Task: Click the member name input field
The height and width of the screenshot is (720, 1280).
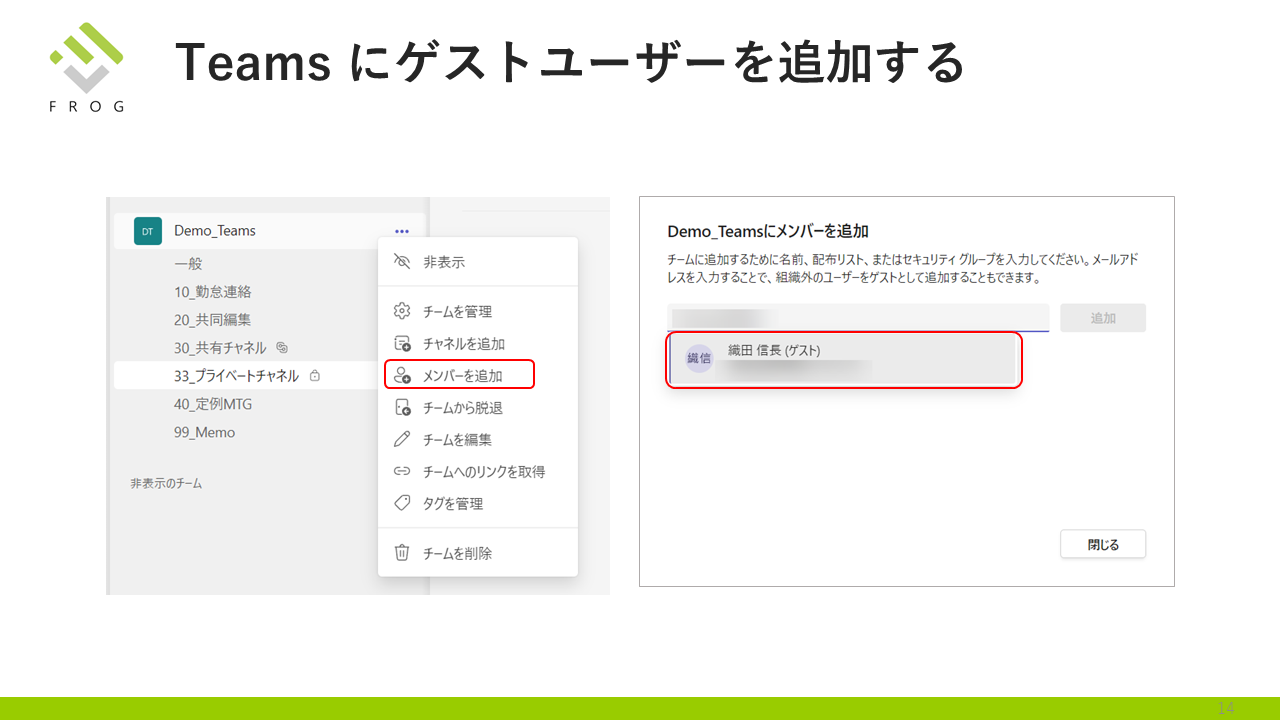Action: 858,318
